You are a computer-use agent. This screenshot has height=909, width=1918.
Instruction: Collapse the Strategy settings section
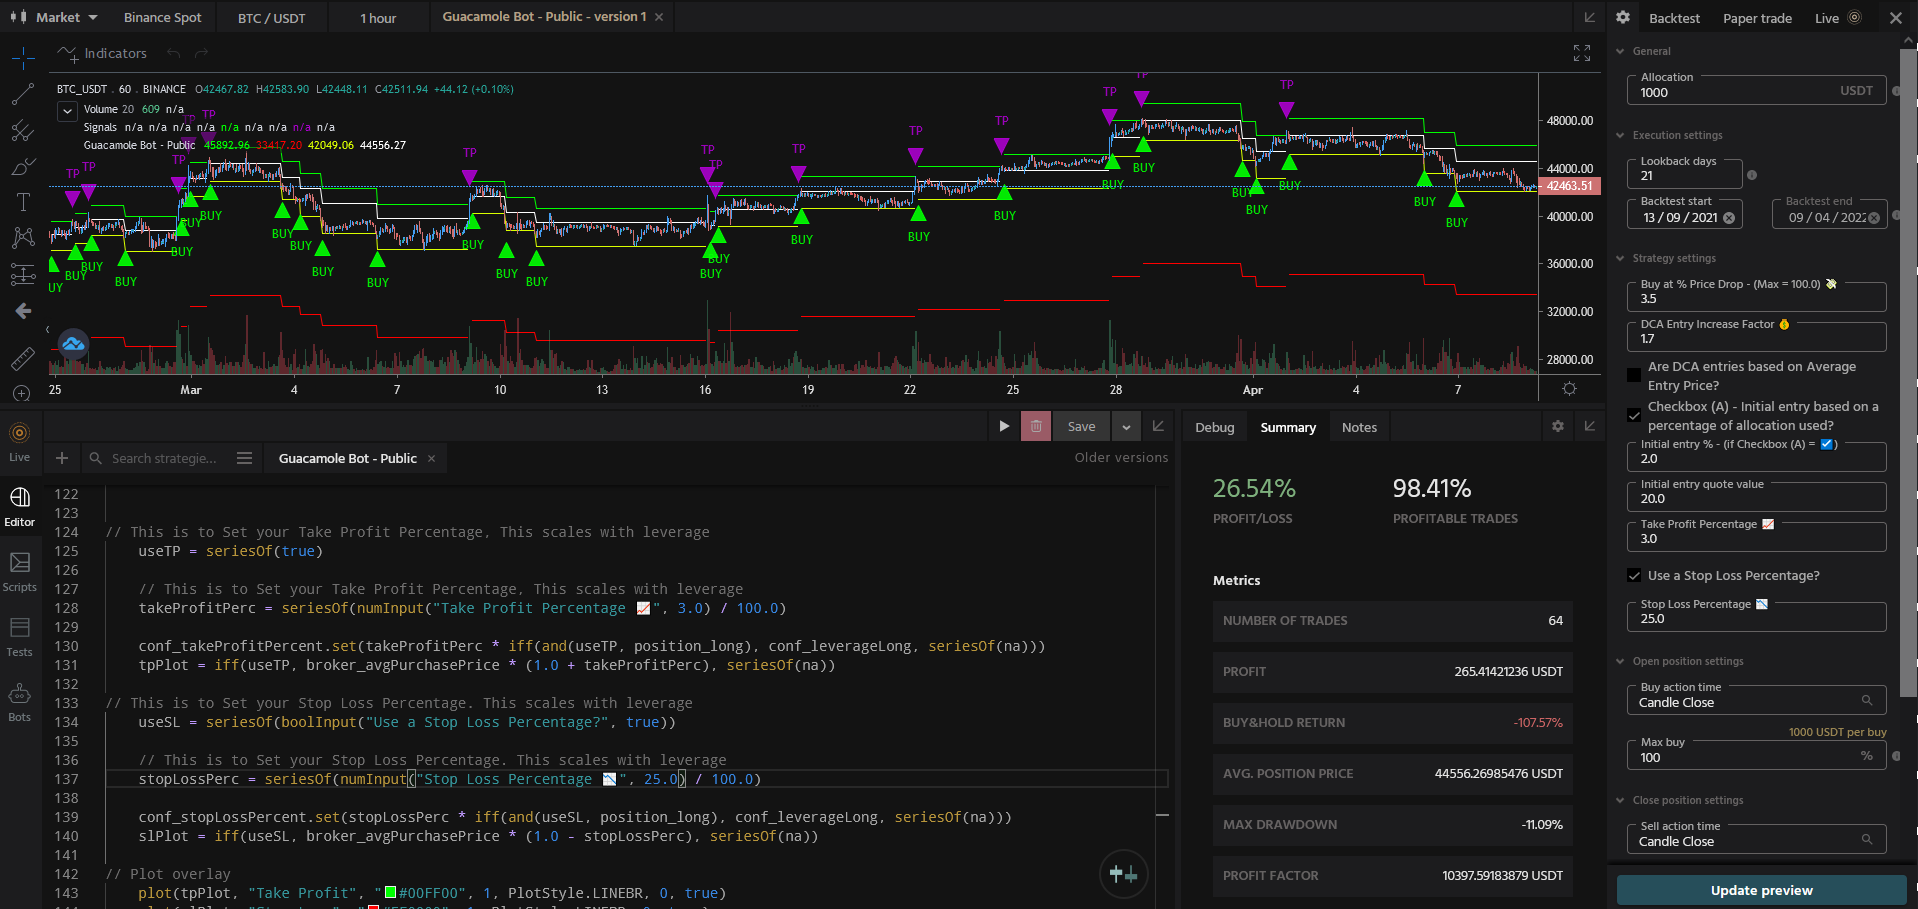coord(1621,258)
